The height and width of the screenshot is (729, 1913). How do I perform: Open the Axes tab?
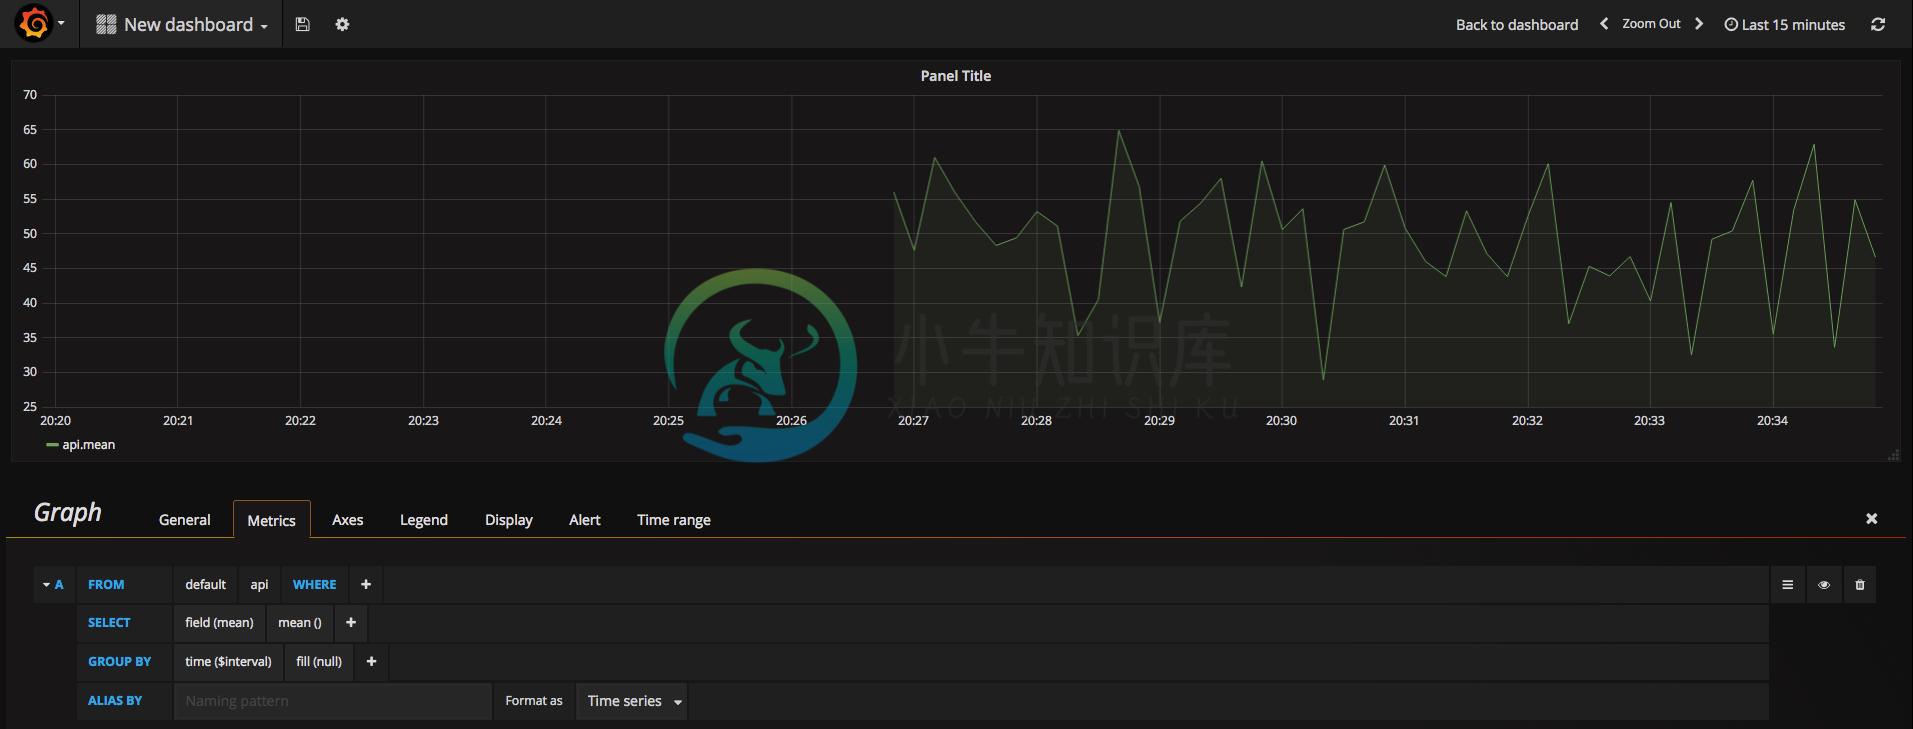pyautogui.click(x=347, y=520)
